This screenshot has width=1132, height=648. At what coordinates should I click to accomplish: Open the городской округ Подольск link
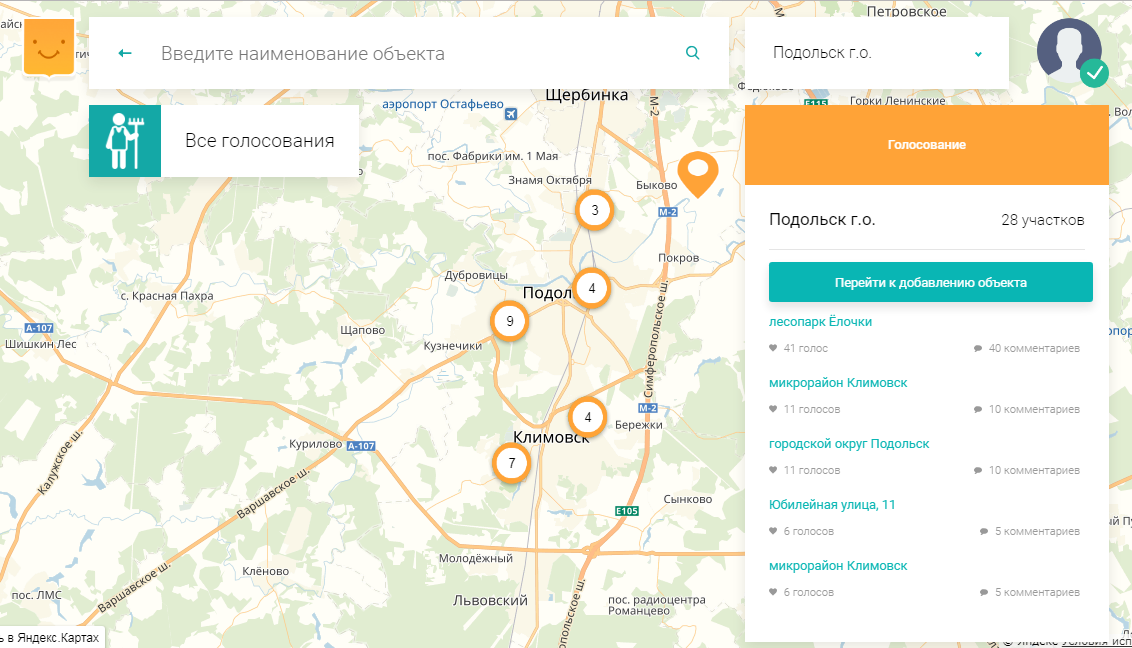[x=848, y=444]
